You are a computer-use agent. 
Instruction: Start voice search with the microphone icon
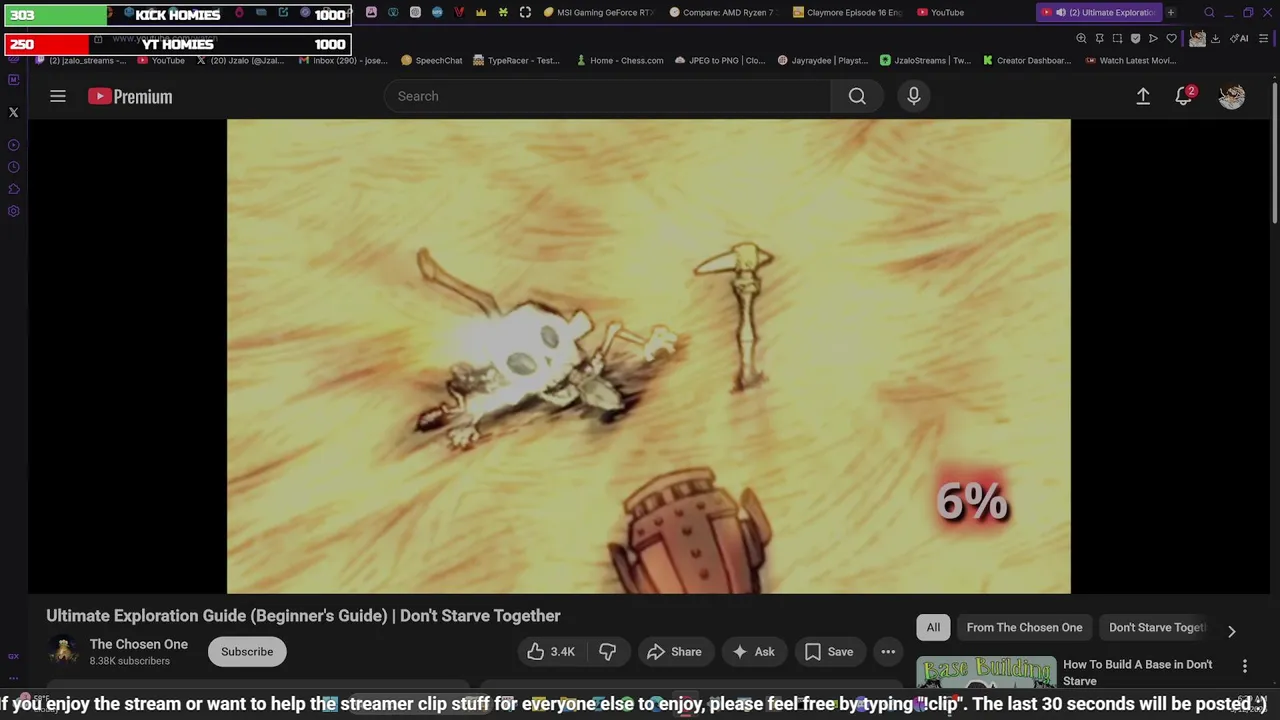(913, 96)
